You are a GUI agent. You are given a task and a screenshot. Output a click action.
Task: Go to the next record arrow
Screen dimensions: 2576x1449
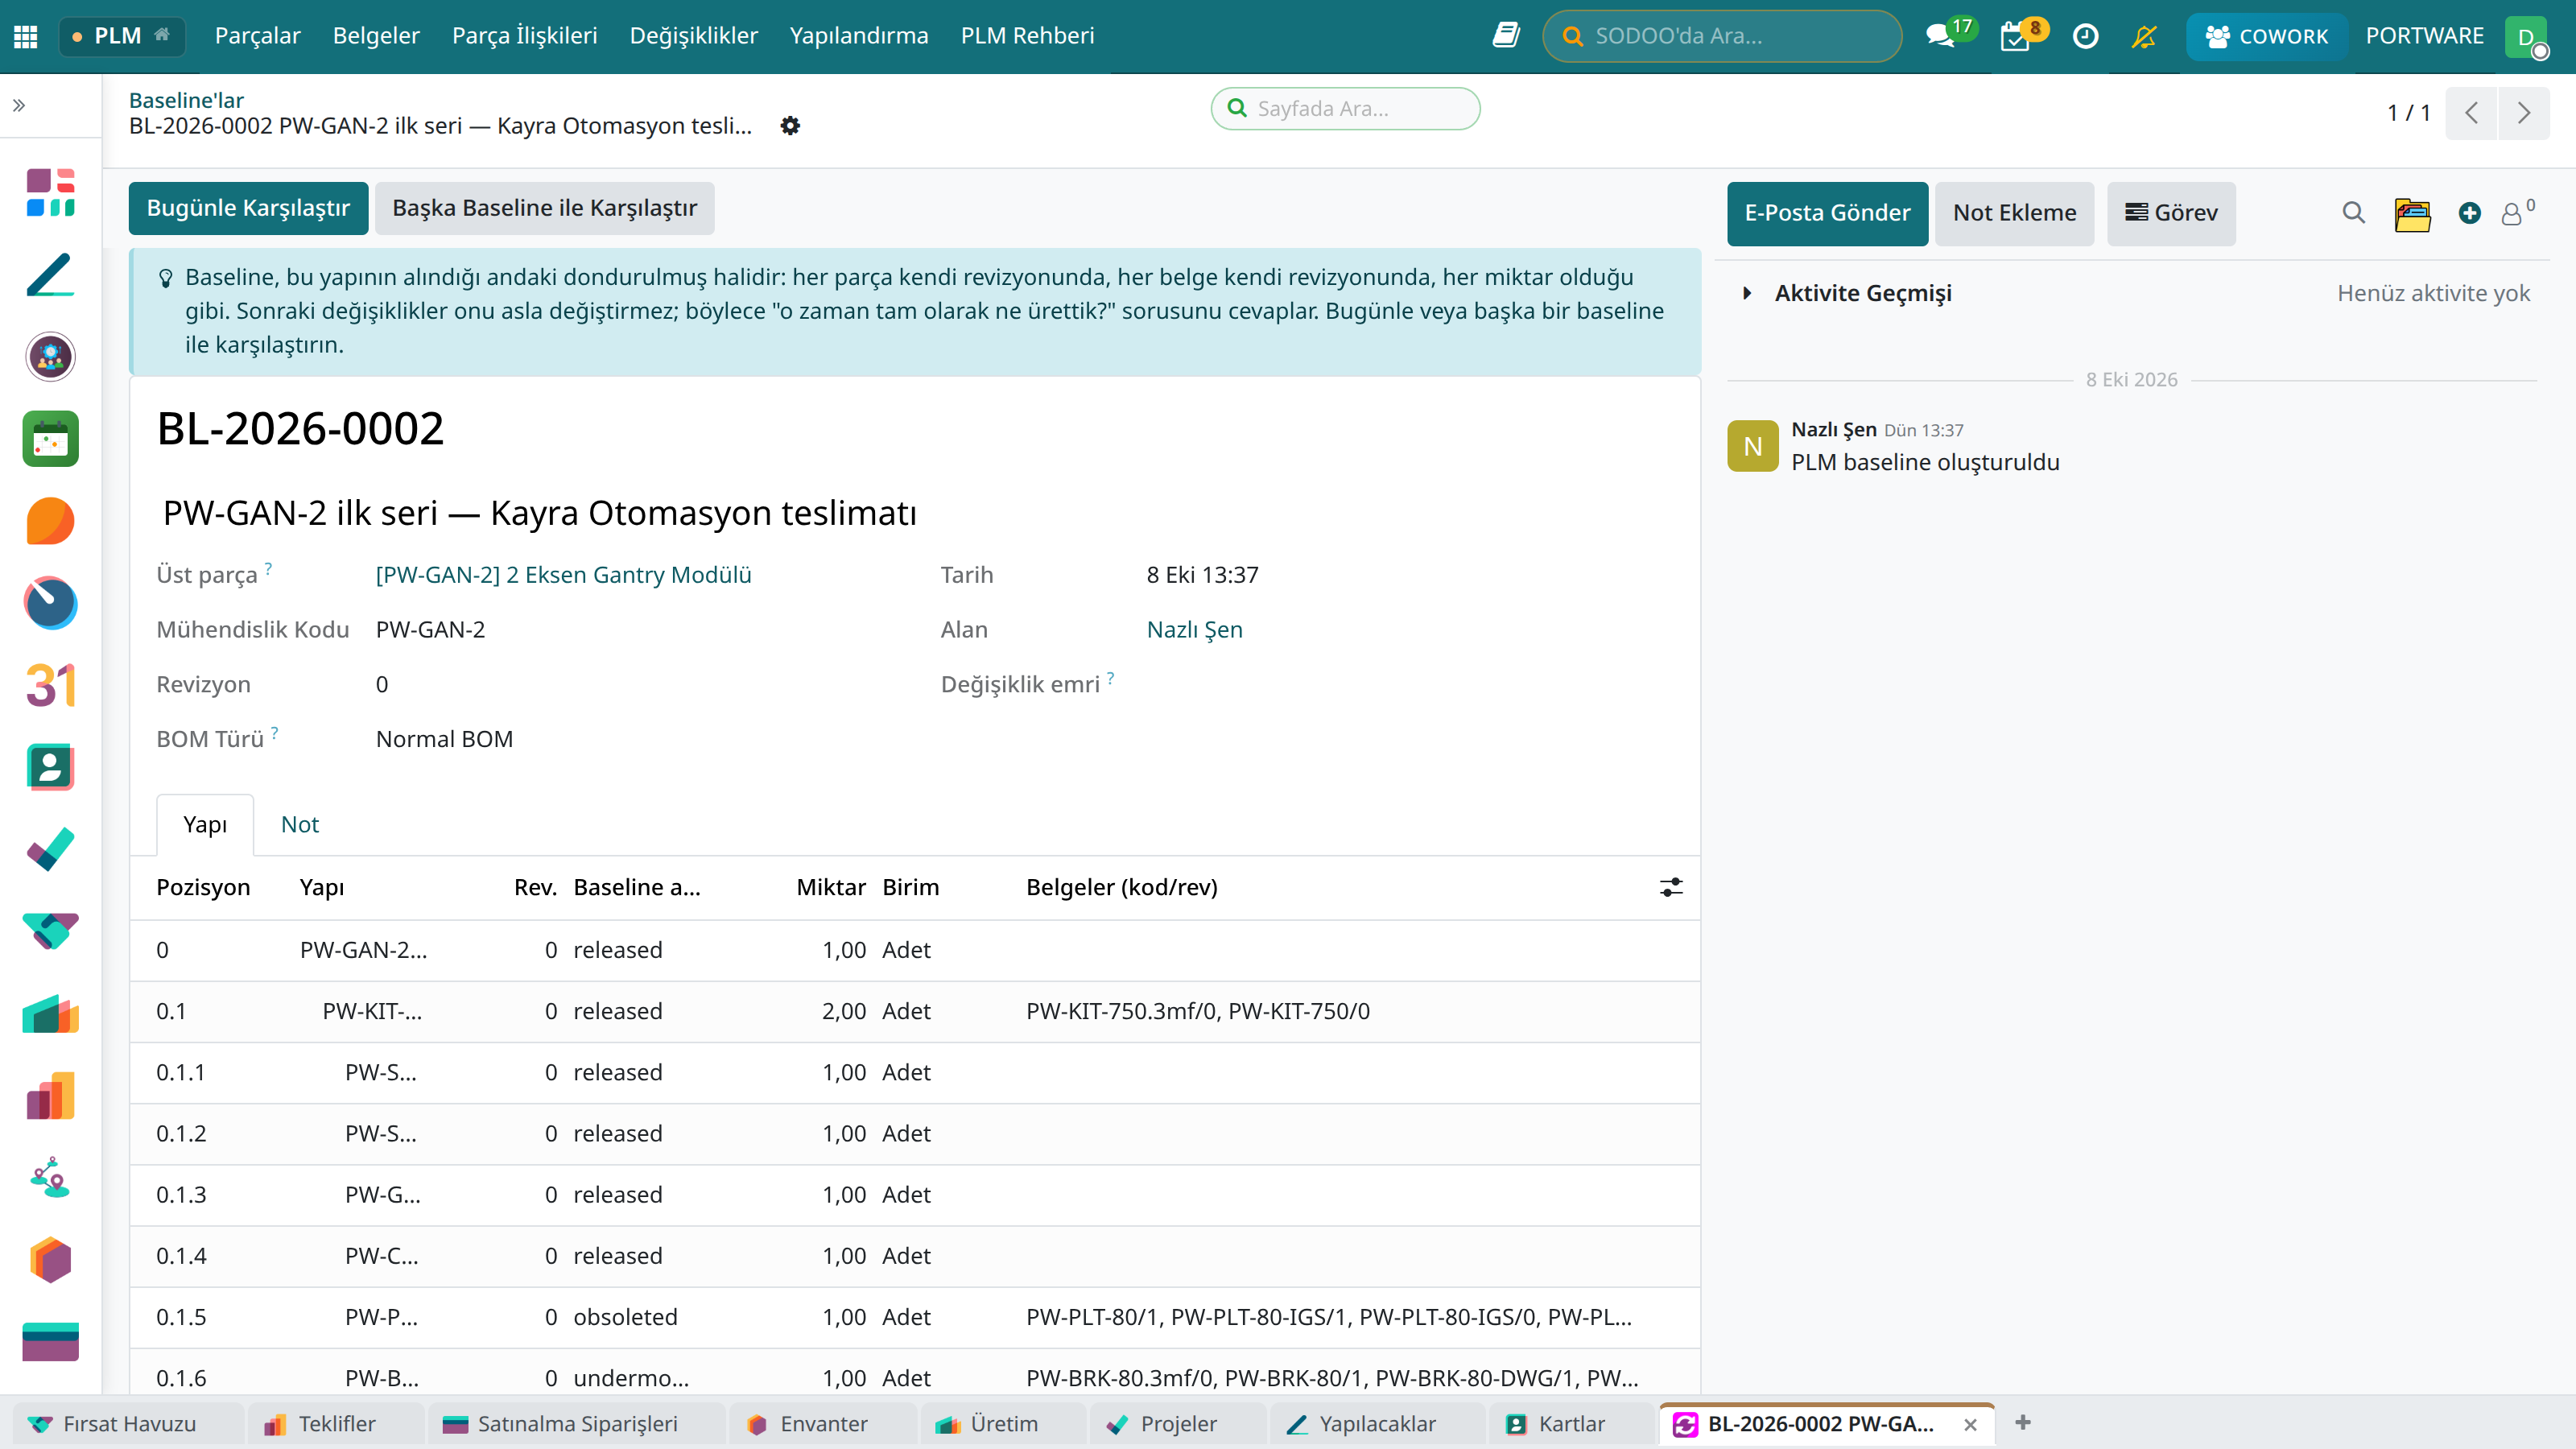pyautogui.click(x=2523, y=113)
